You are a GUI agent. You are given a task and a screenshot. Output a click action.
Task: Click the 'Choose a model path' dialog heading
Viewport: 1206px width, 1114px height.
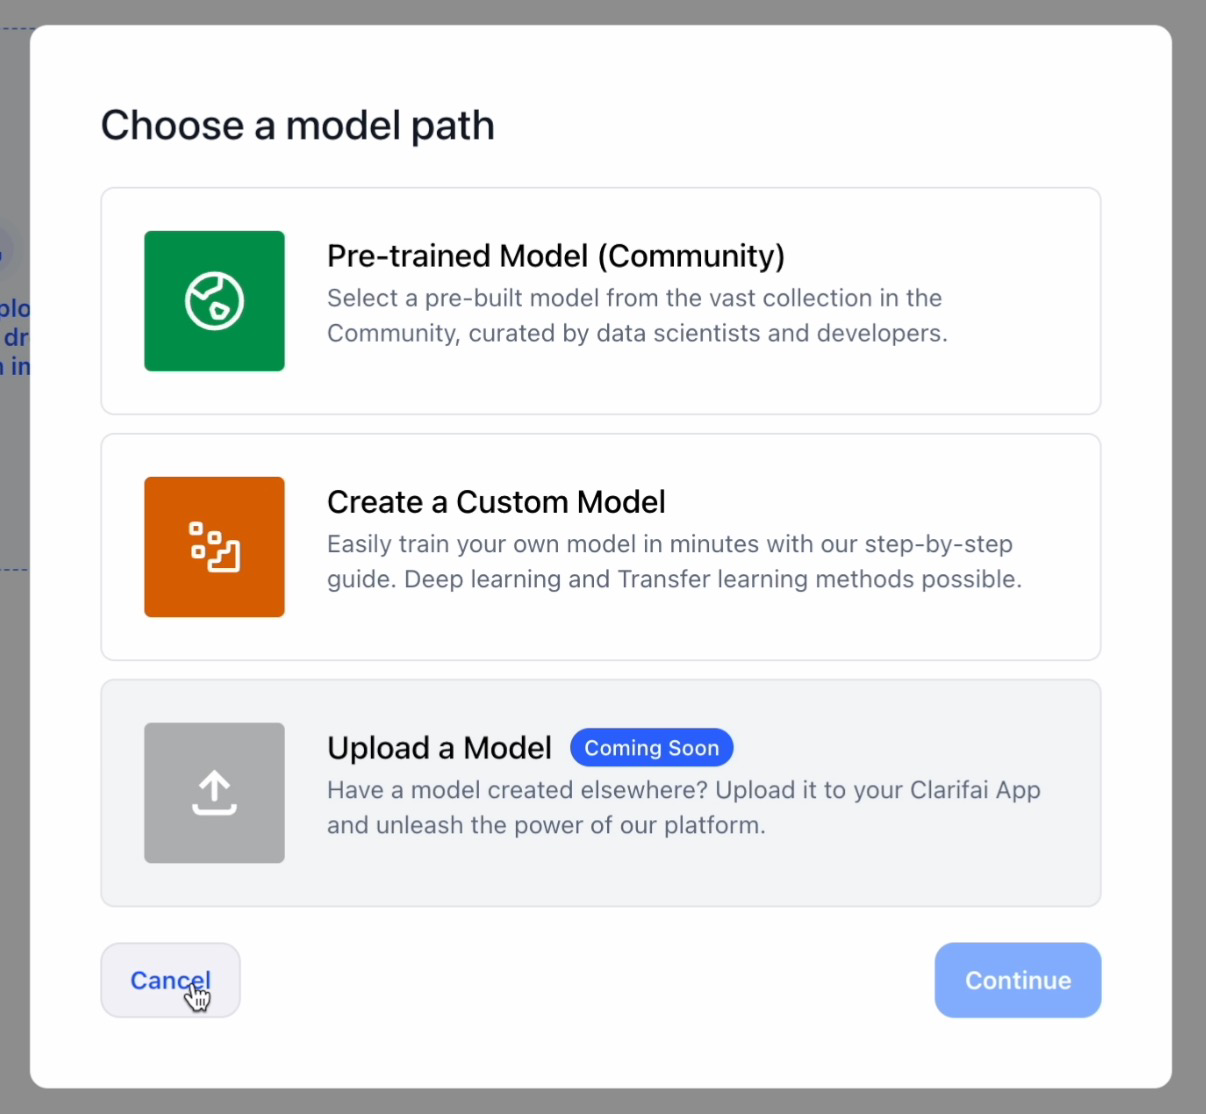297,126
